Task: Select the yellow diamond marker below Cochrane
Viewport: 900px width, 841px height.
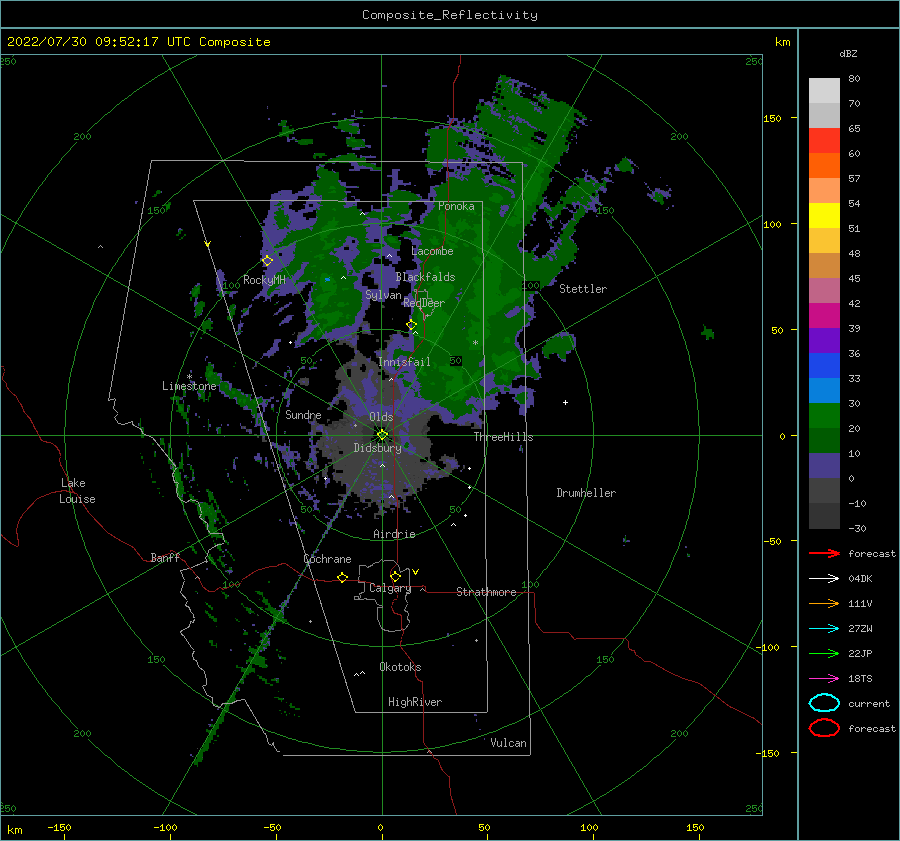Action: (342, 577)
